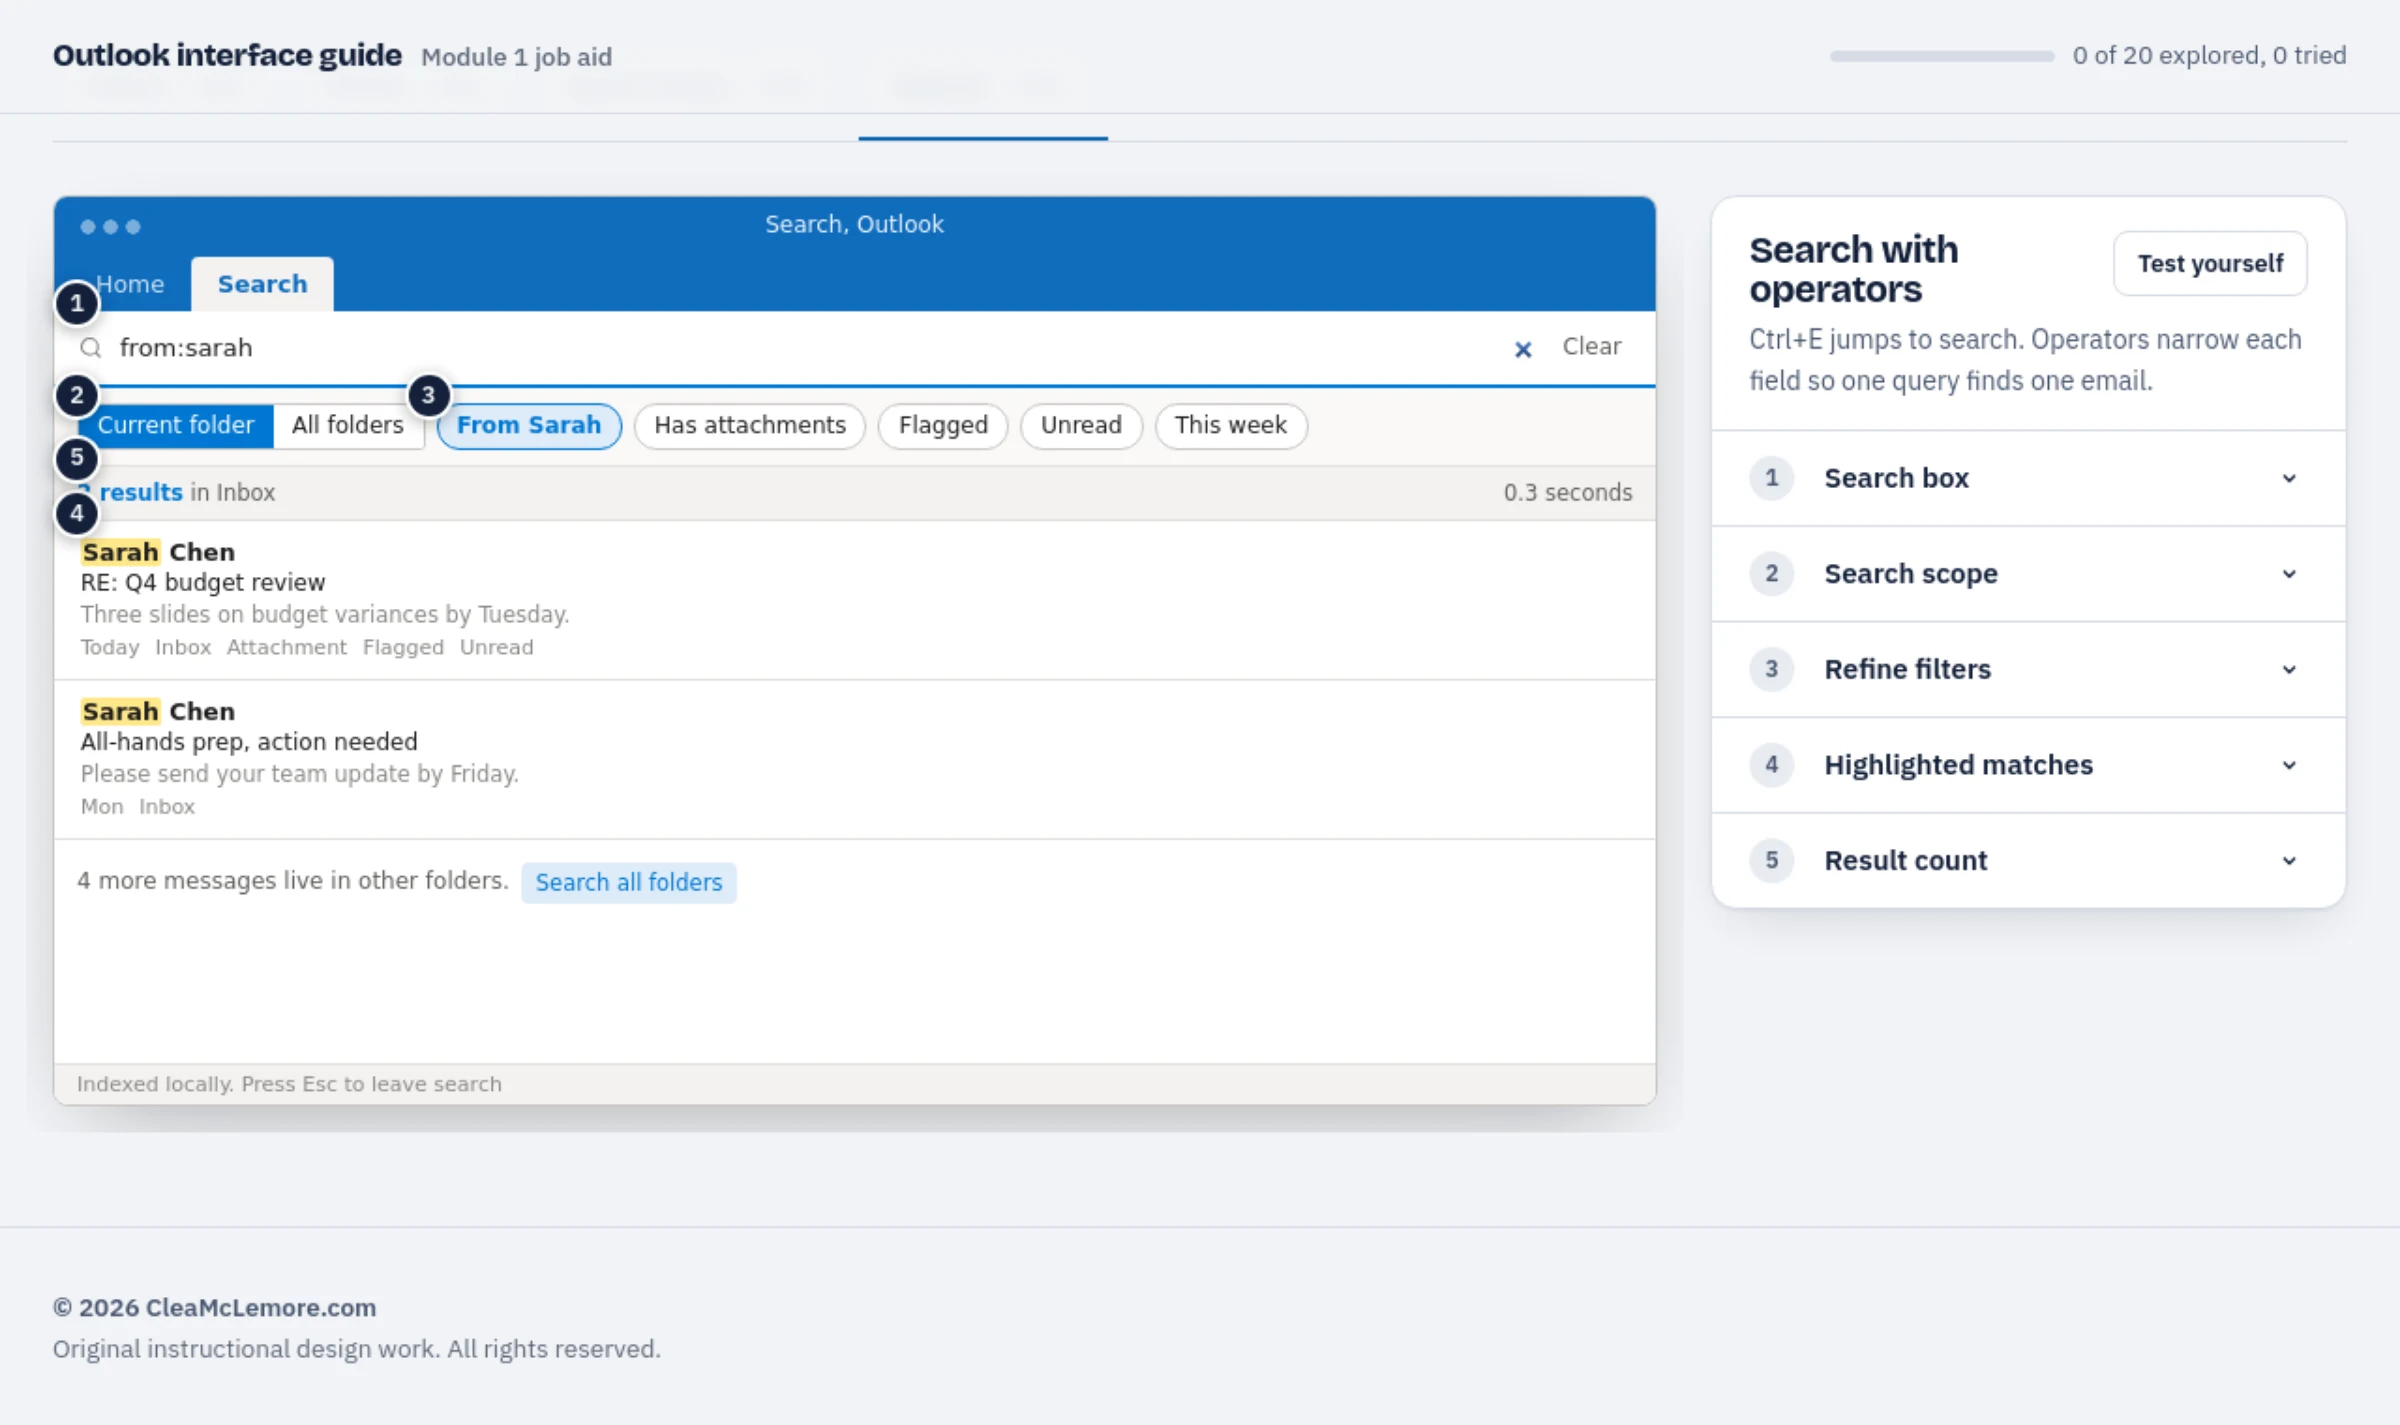Click hotspot marker 3 near From Sarah
The image size is (2400, 1425).
click(x=428, y=395)
